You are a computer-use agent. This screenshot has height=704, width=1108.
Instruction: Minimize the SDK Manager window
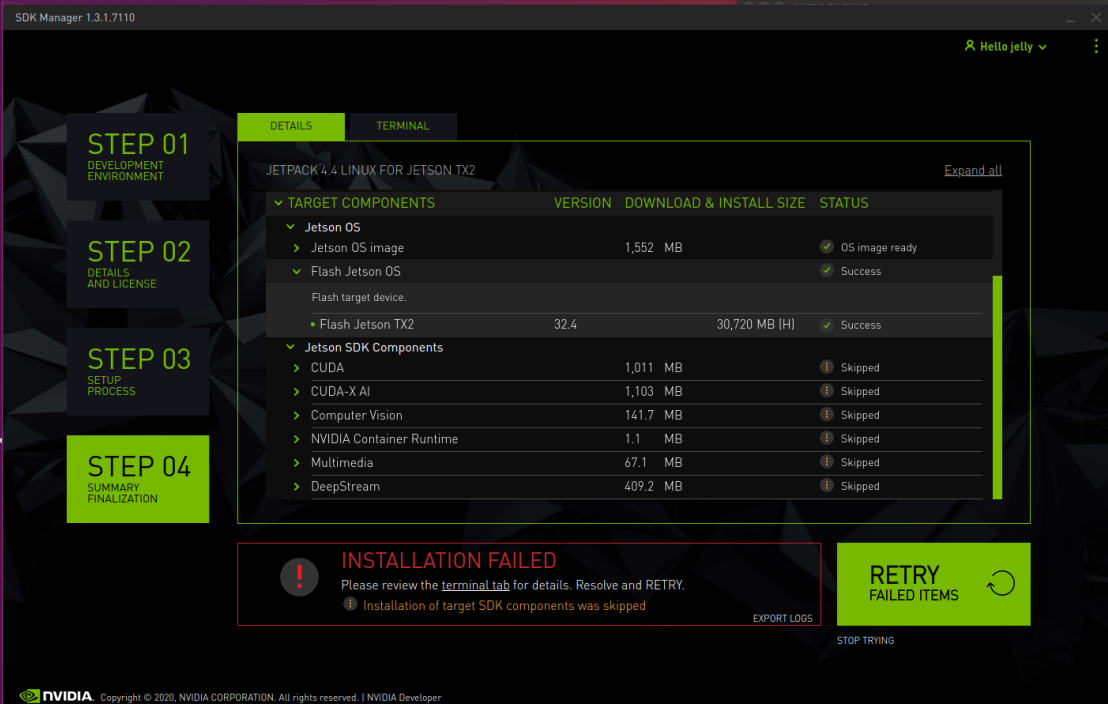[x=1070, y=19]
